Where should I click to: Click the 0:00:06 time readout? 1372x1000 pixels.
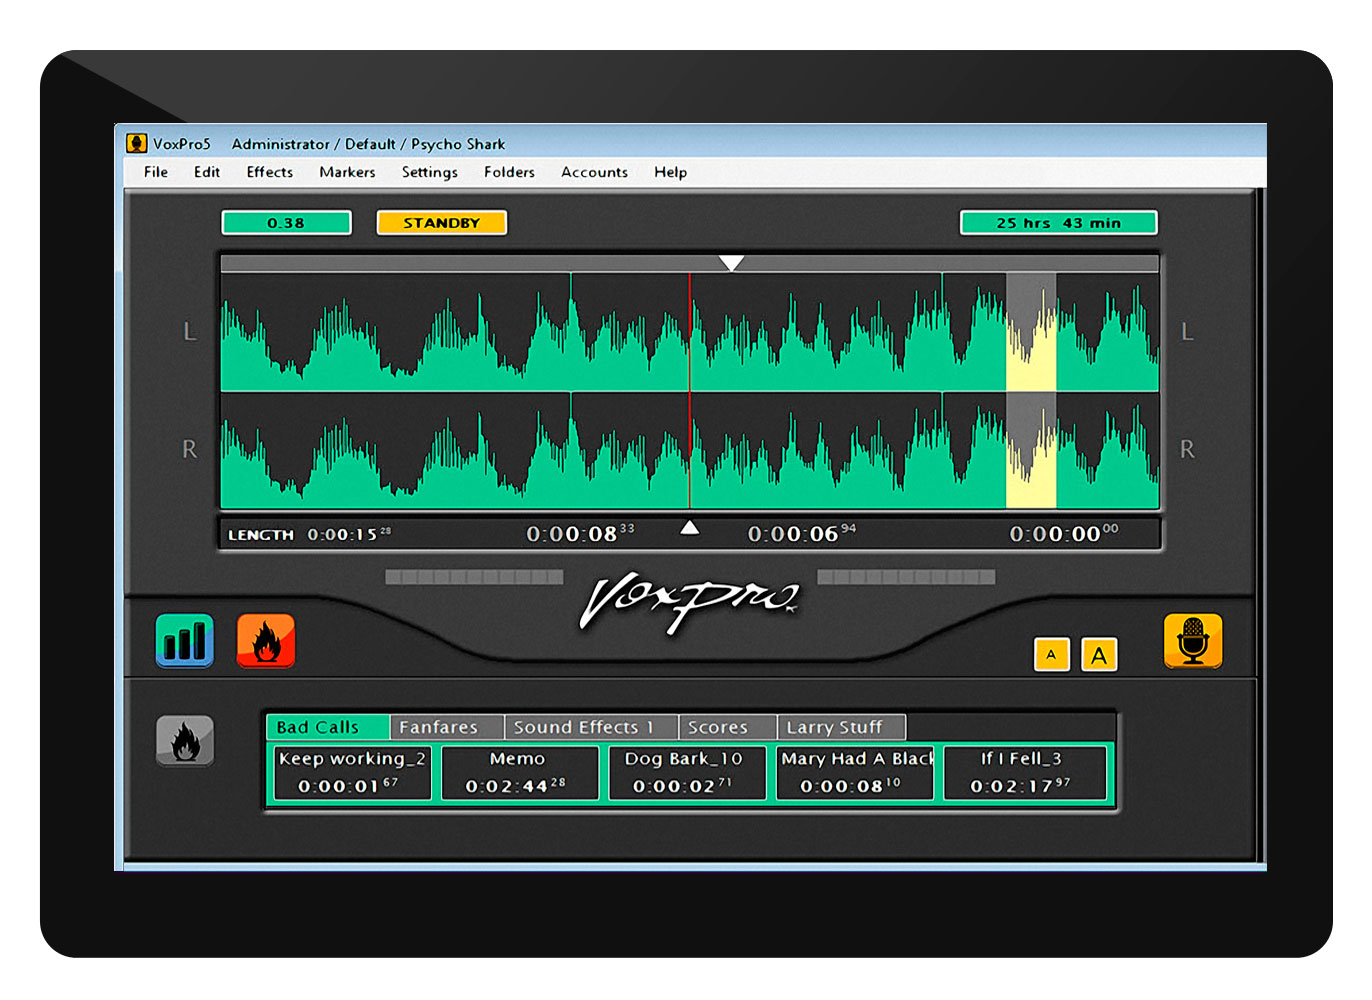802,534
